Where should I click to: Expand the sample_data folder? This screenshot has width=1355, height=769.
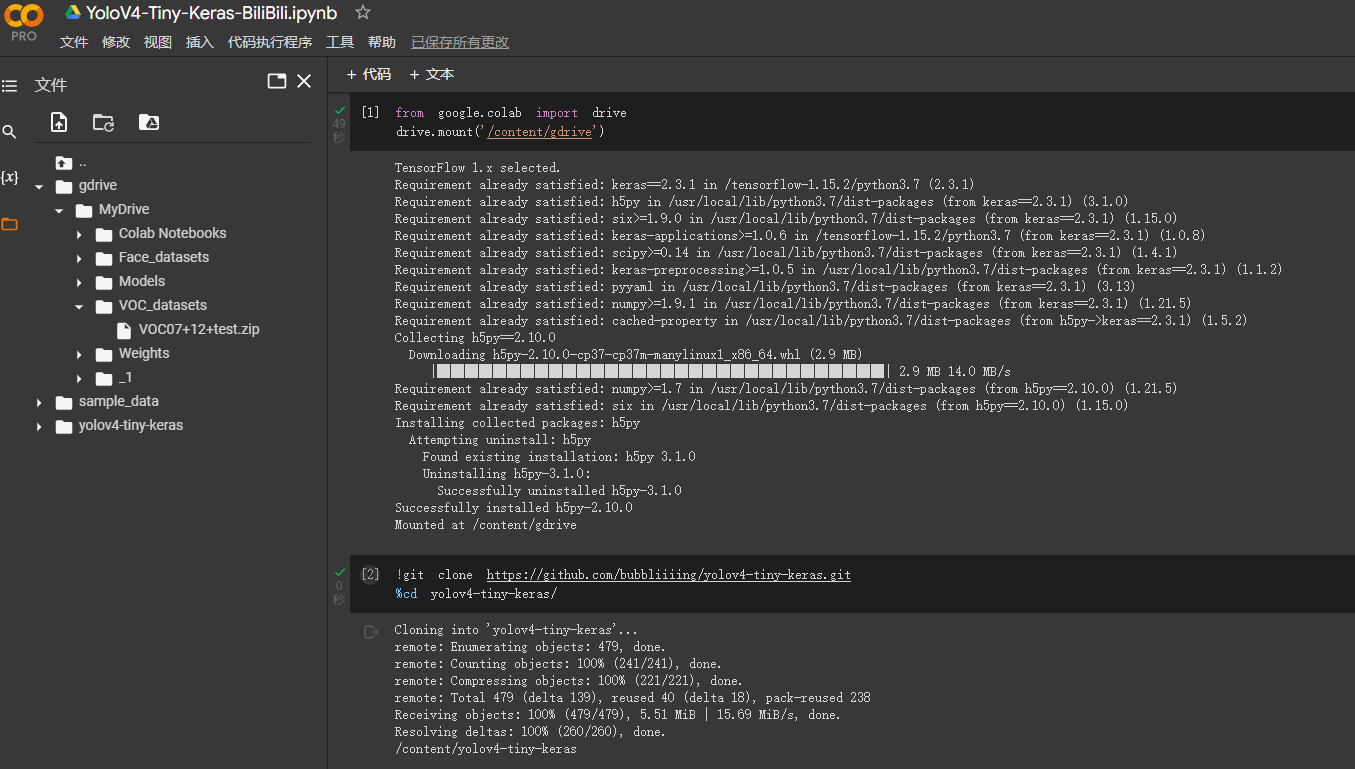click(x=38, y=401)
